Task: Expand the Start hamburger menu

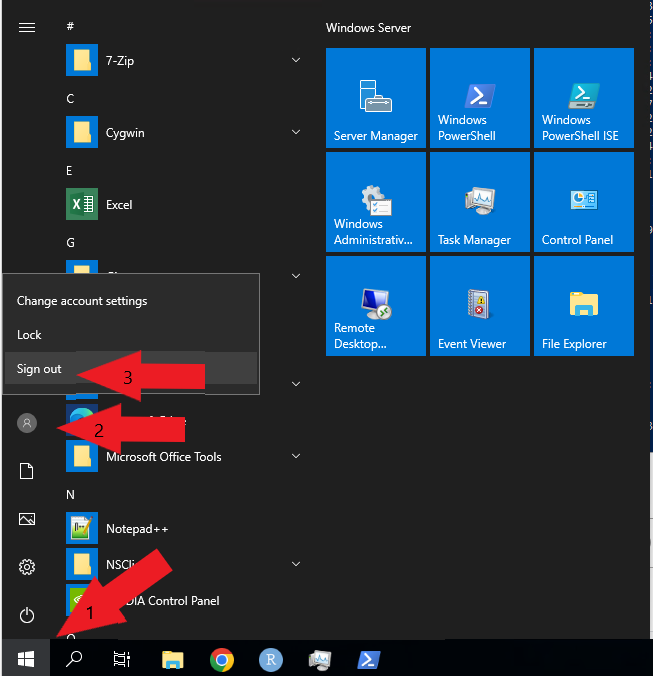Action: 27,28
